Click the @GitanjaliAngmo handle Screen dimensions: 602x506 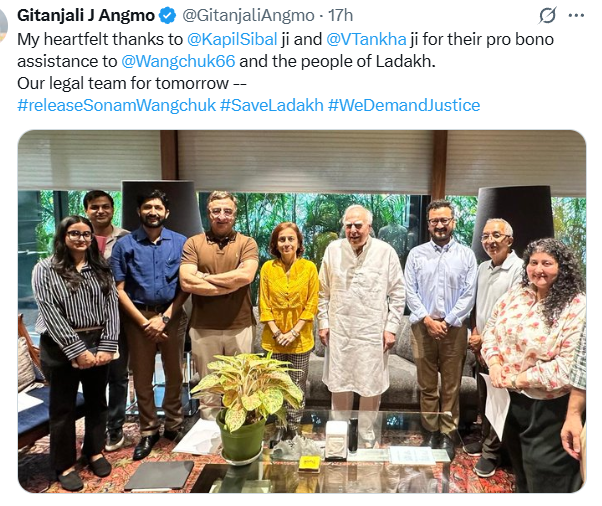pos(248,16)
